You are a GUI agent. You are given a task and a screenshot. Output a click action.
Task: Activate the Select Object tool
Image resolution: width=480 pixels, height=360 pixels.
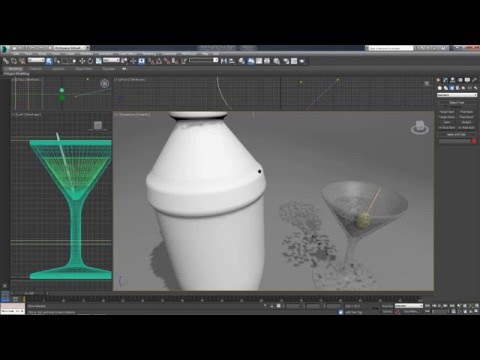tap(49, 61)
